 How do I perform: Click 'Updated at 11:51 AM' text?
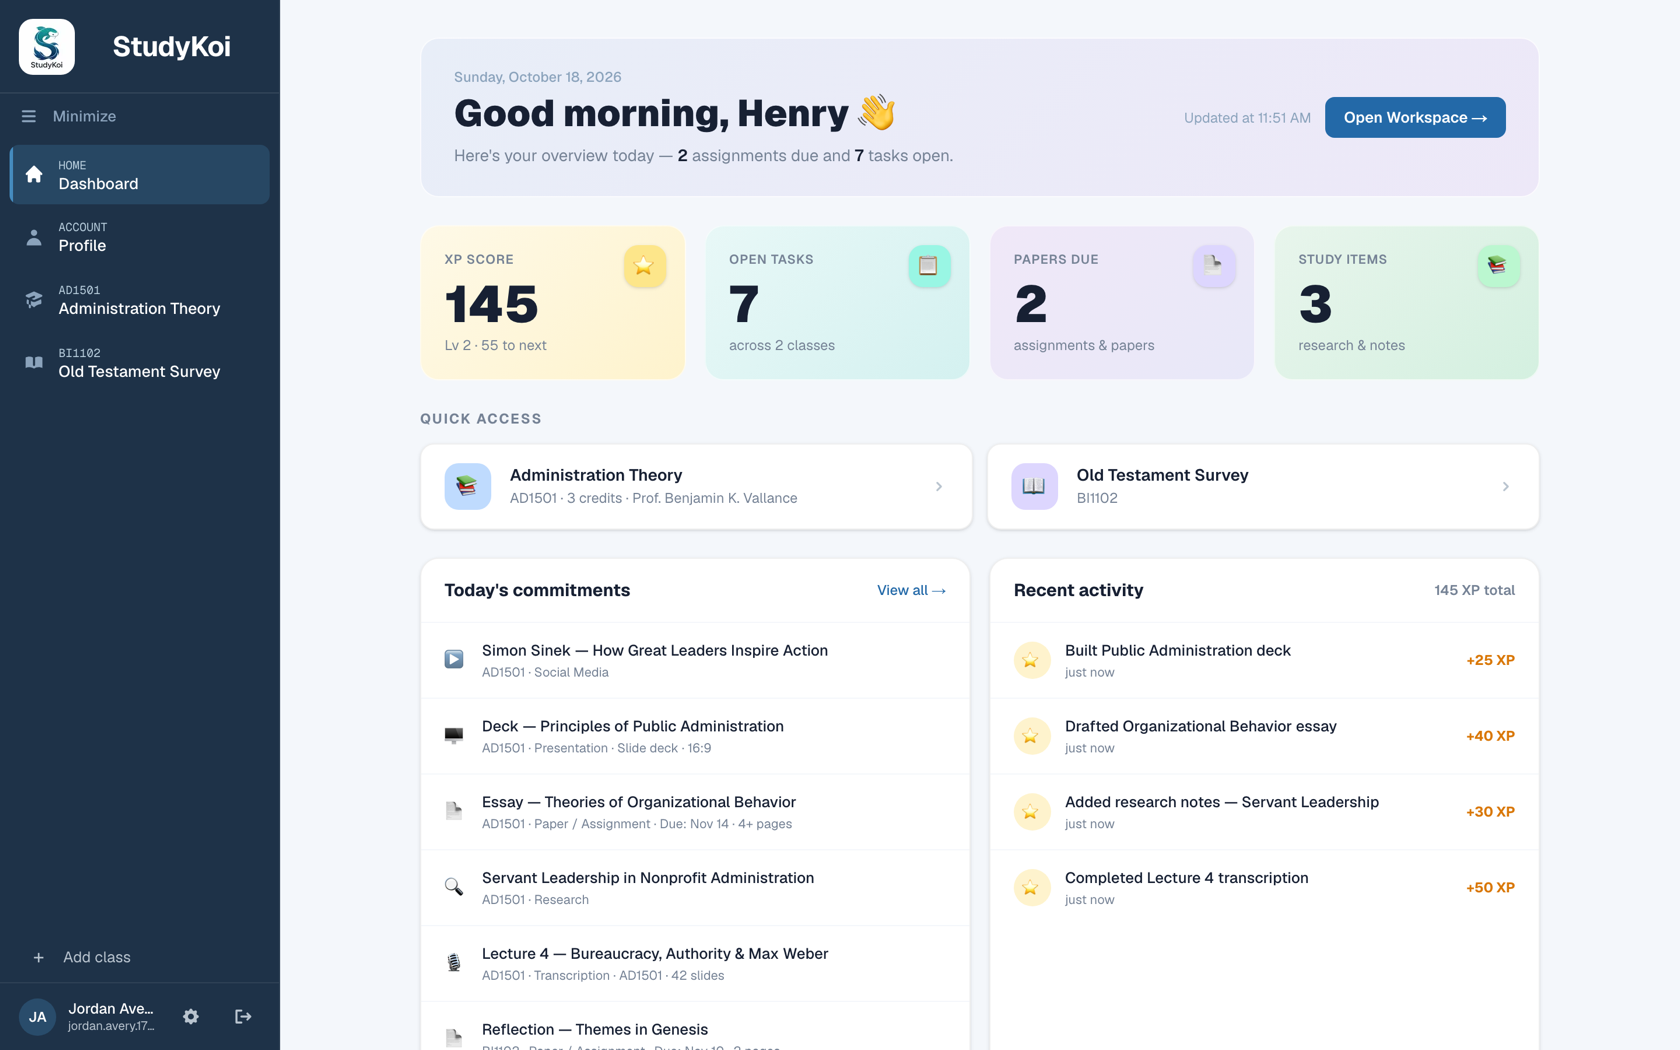[x=1247, y=118]
